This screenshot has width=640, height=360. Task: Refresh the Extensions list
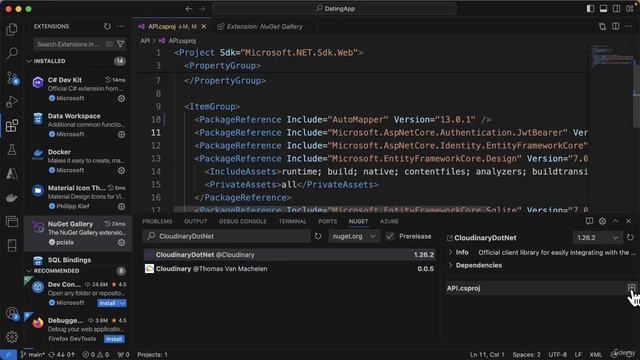(107, 26)
